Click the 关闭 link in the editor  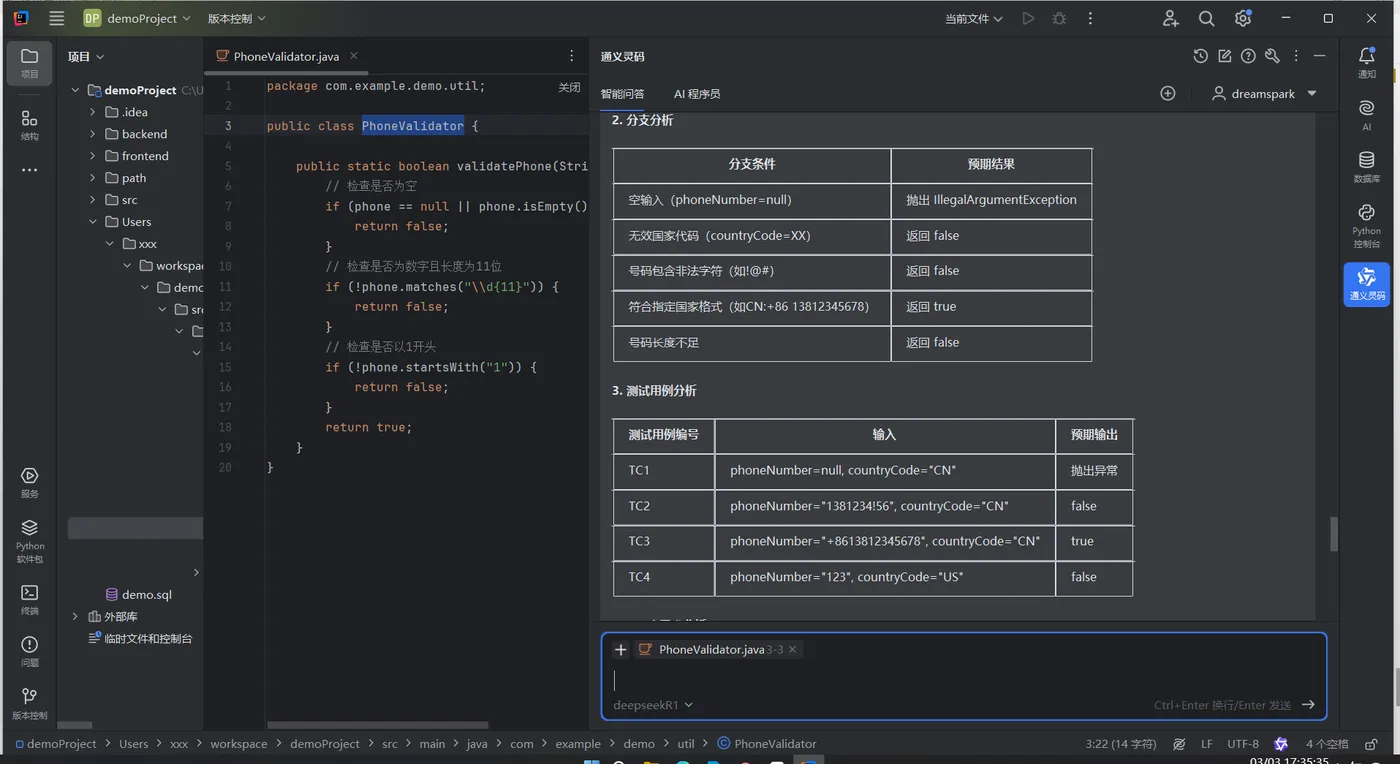pyautogui.click(x=569, y=87)
